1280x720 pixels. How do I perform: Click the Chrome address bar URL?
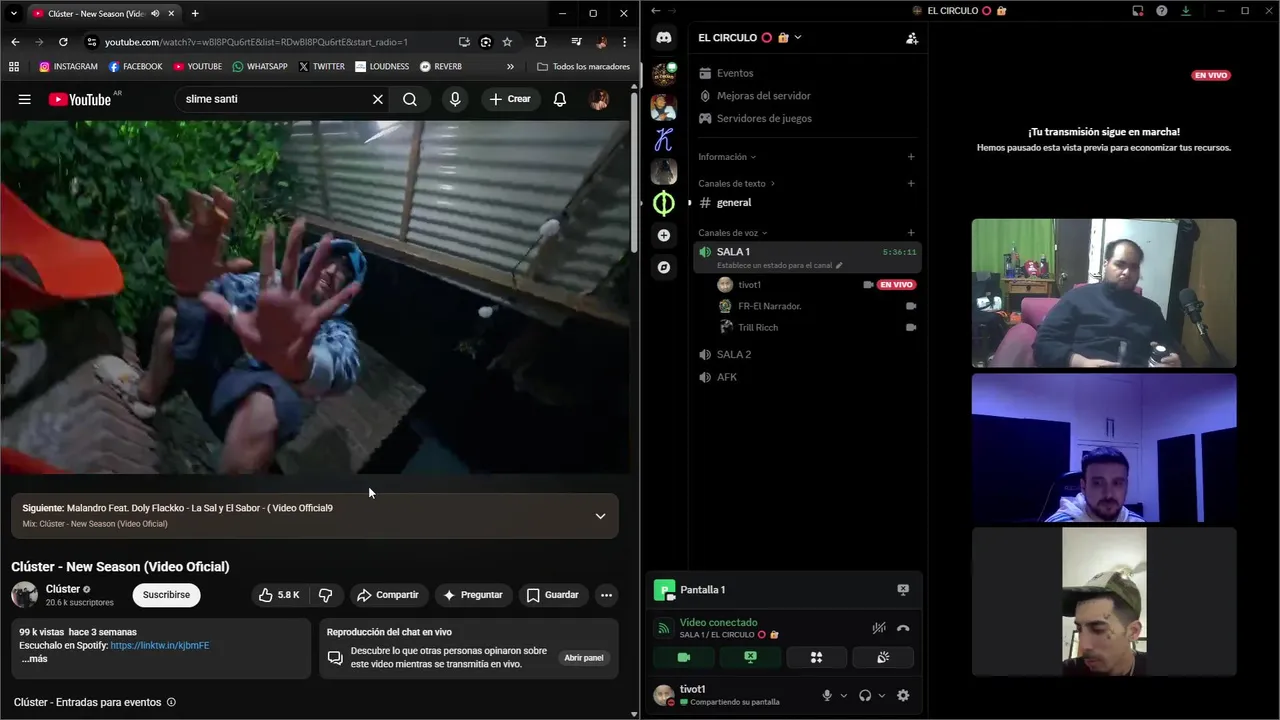[x=256, y=42]
